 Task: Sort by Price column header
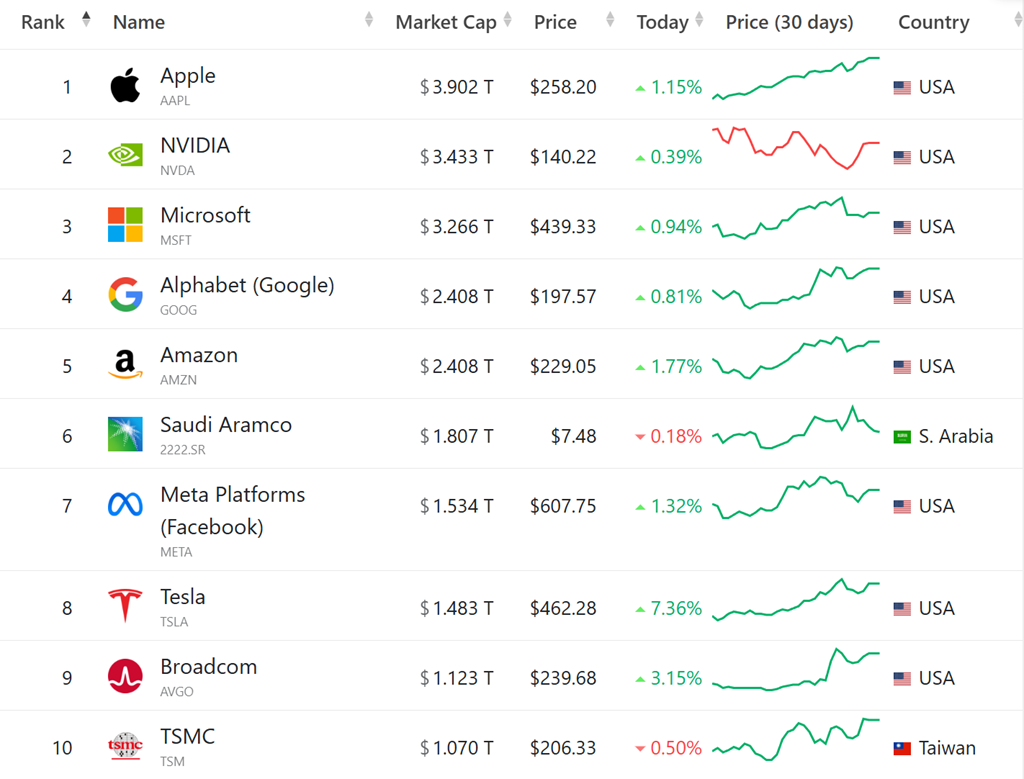click(x=555, y=22)
